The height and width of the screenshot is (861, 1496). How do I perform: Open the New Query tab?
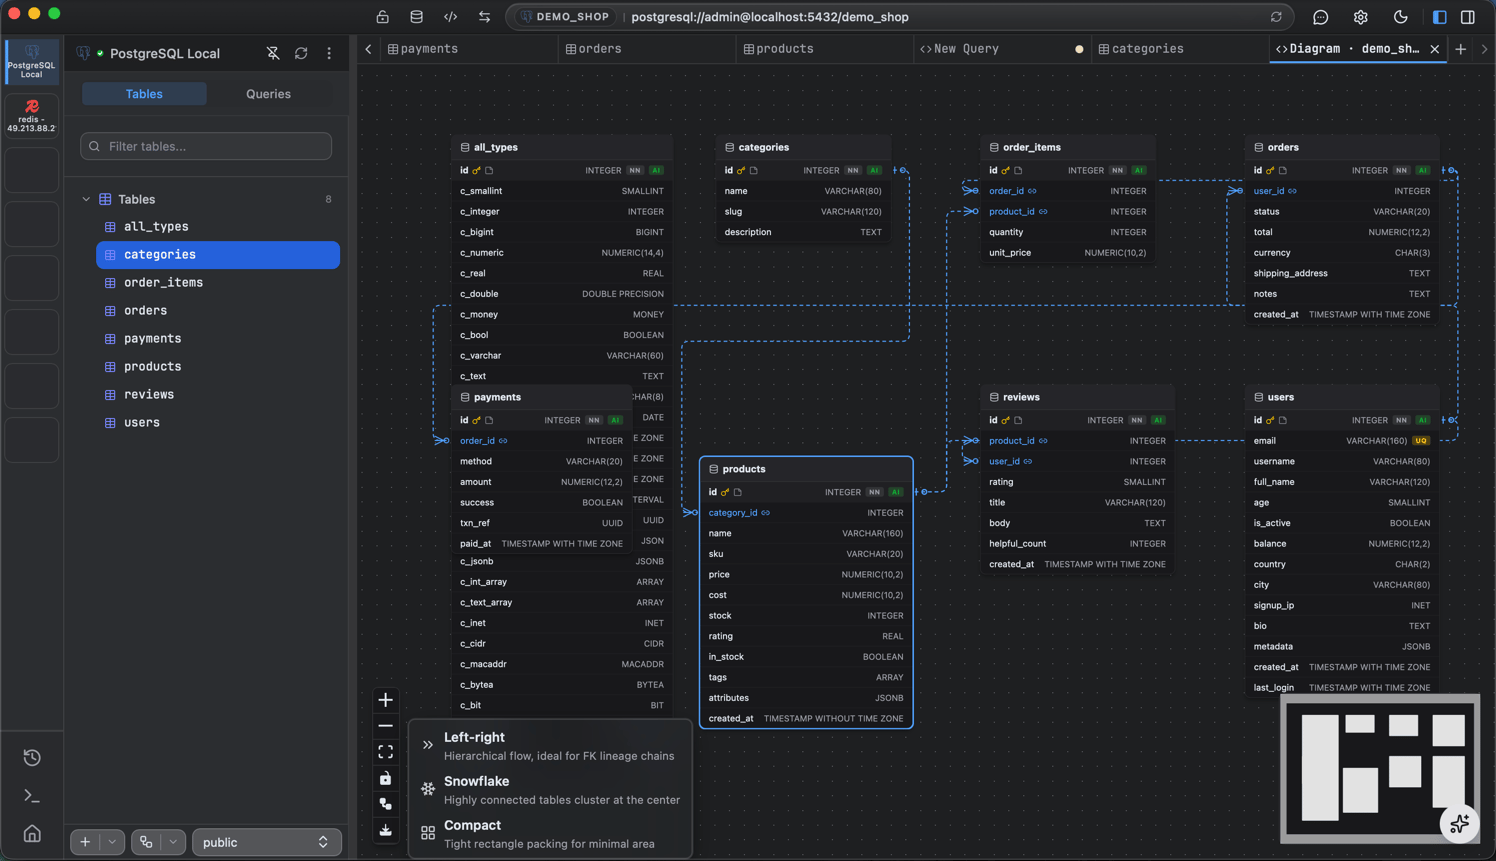(x=1002, y=49)
